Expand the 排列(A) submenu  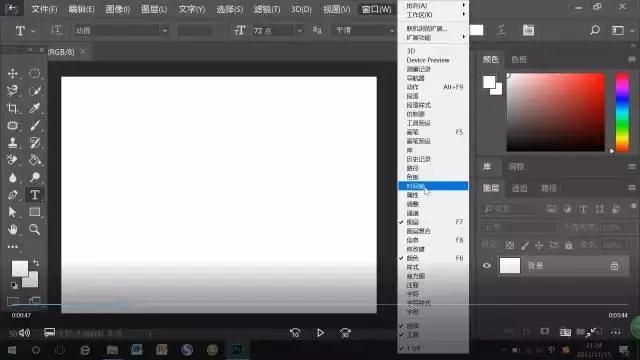[x=433, y=5]
